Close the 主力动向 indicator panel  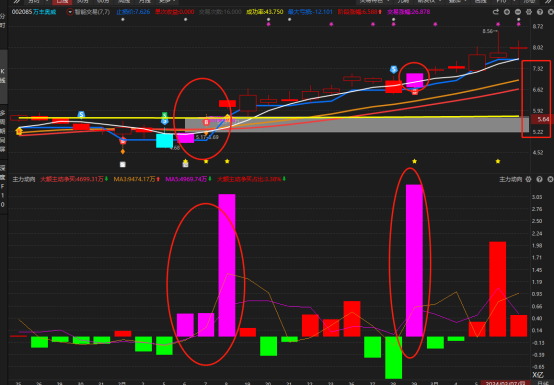(550, 179)
